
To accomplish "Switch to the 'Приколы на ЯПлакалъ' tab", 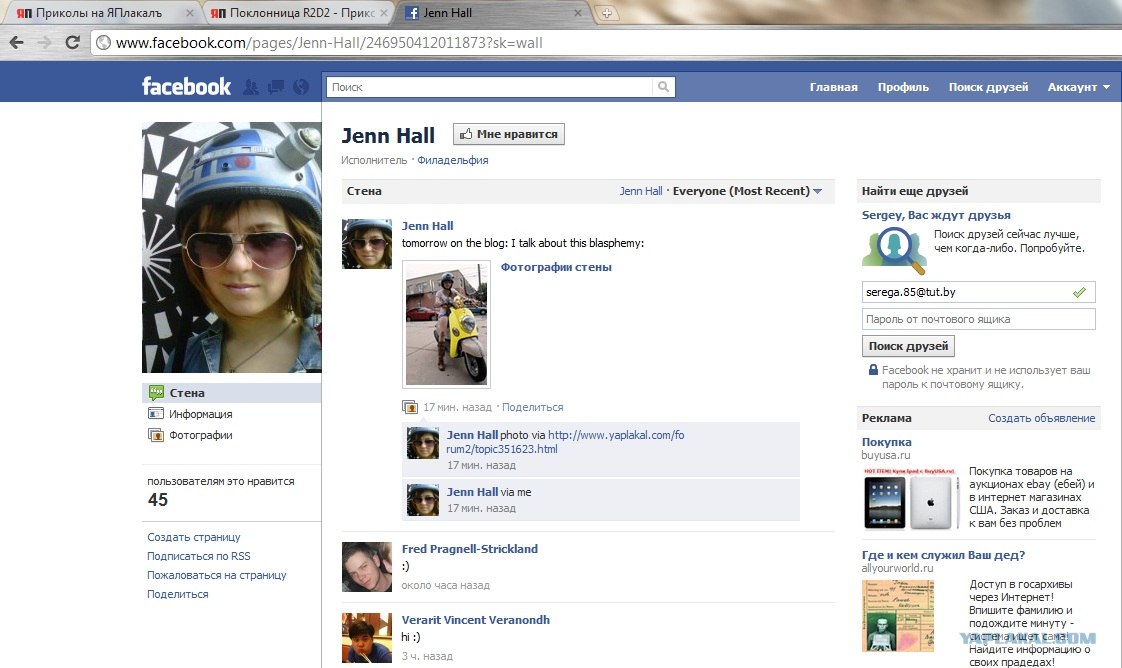I will [x=100, y=13].
